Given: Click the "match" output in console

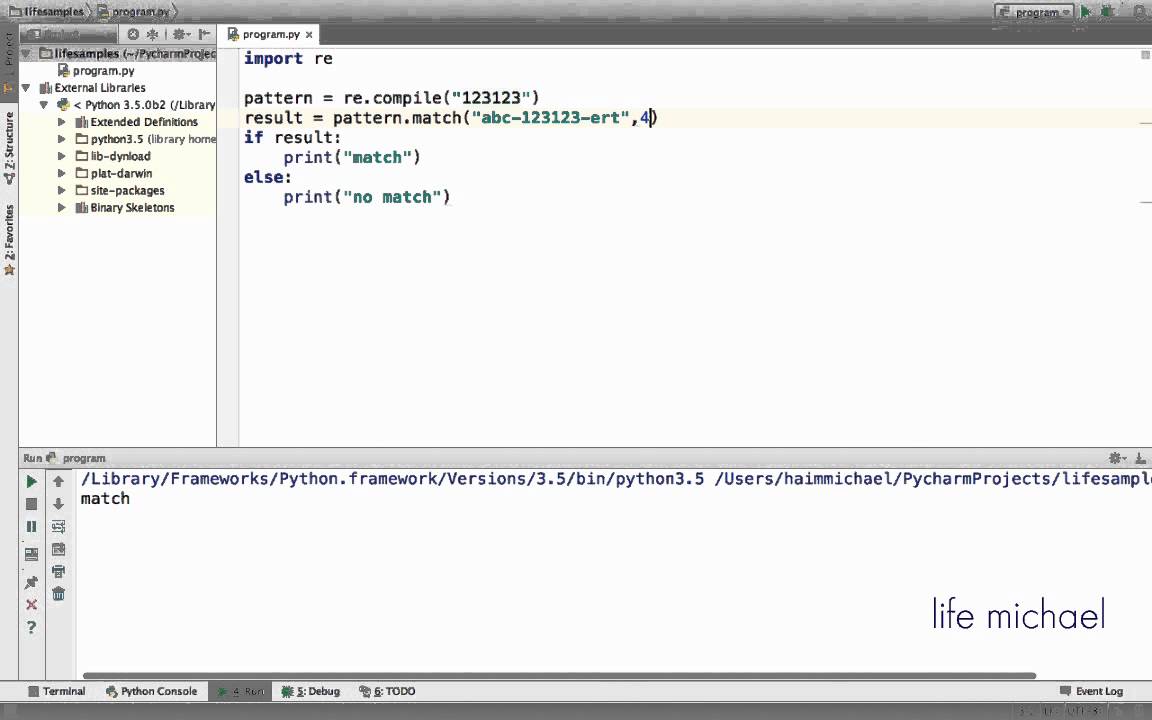Looking at the screenshot, I should (x=105, y=499).
